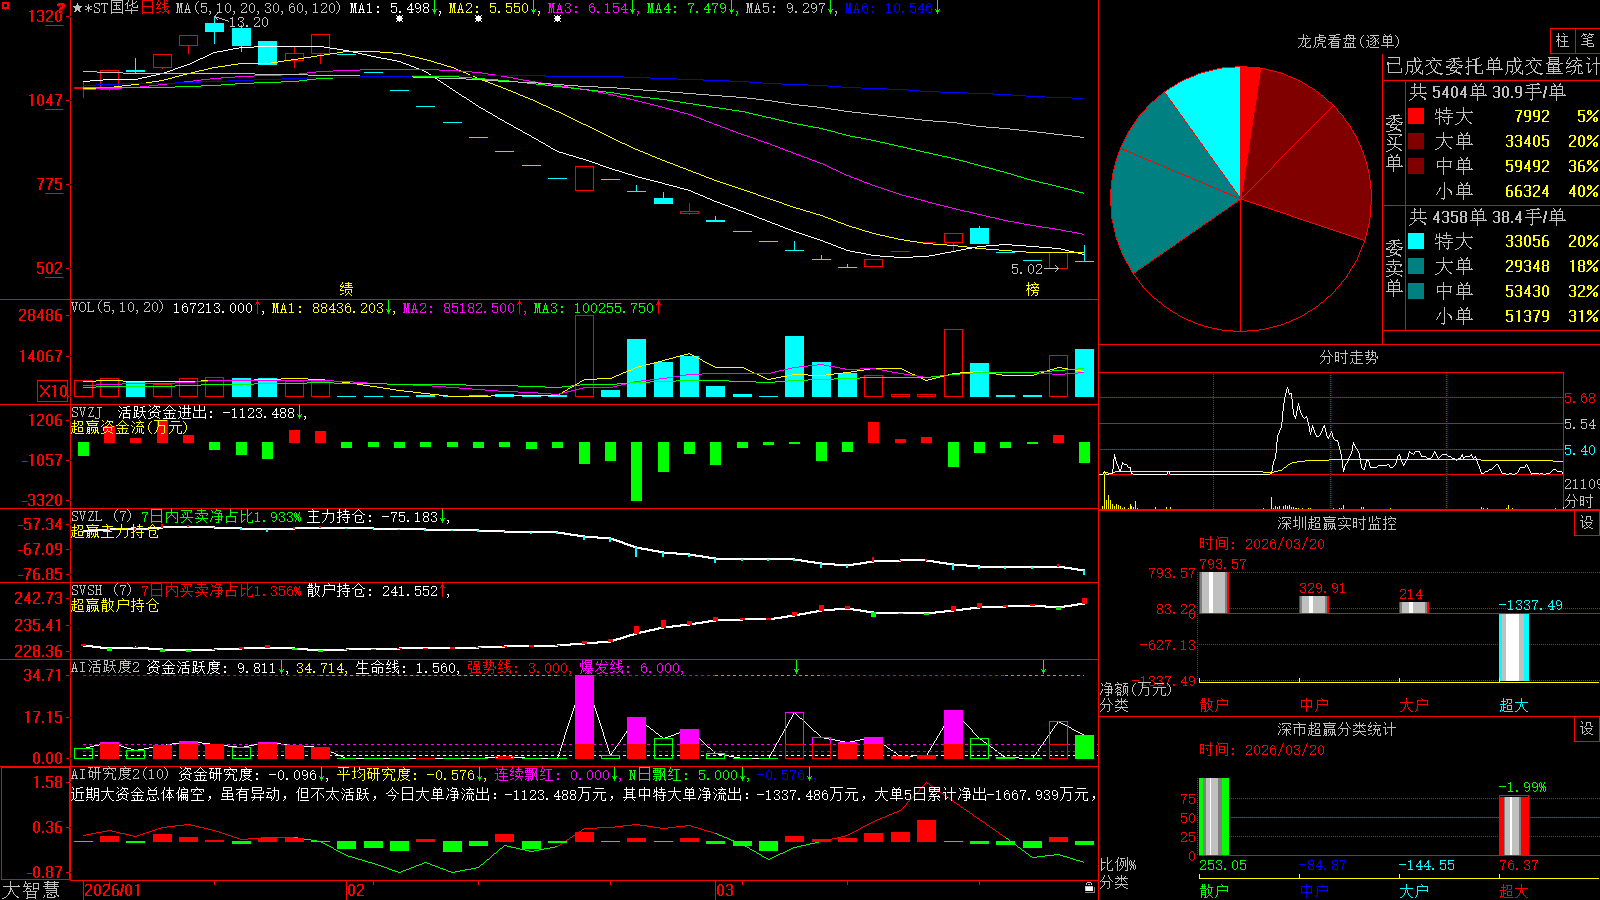Viewport: 1600px width, 900px height.
Task: Select 超大 category in 深圳超赢实时监控
Action: [x=1514, y=705]
